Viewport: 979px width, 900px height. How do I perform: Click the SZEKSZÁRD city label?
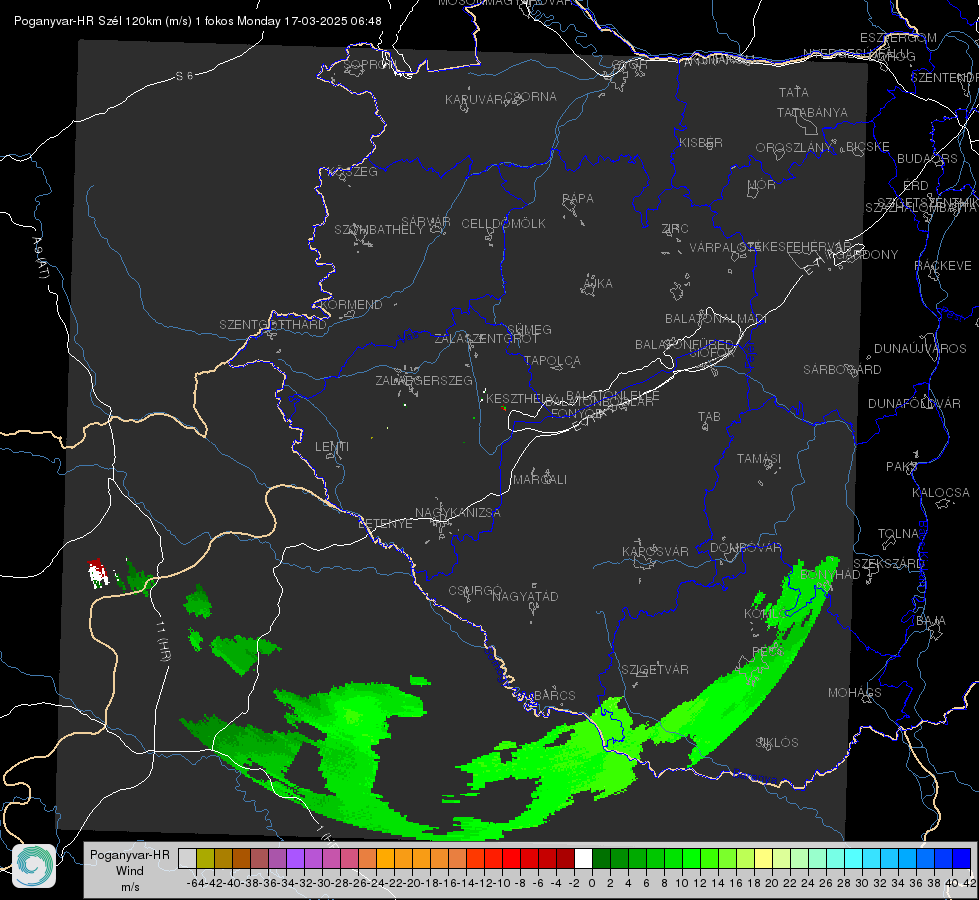pyautogui.click(x=889, y=564)
